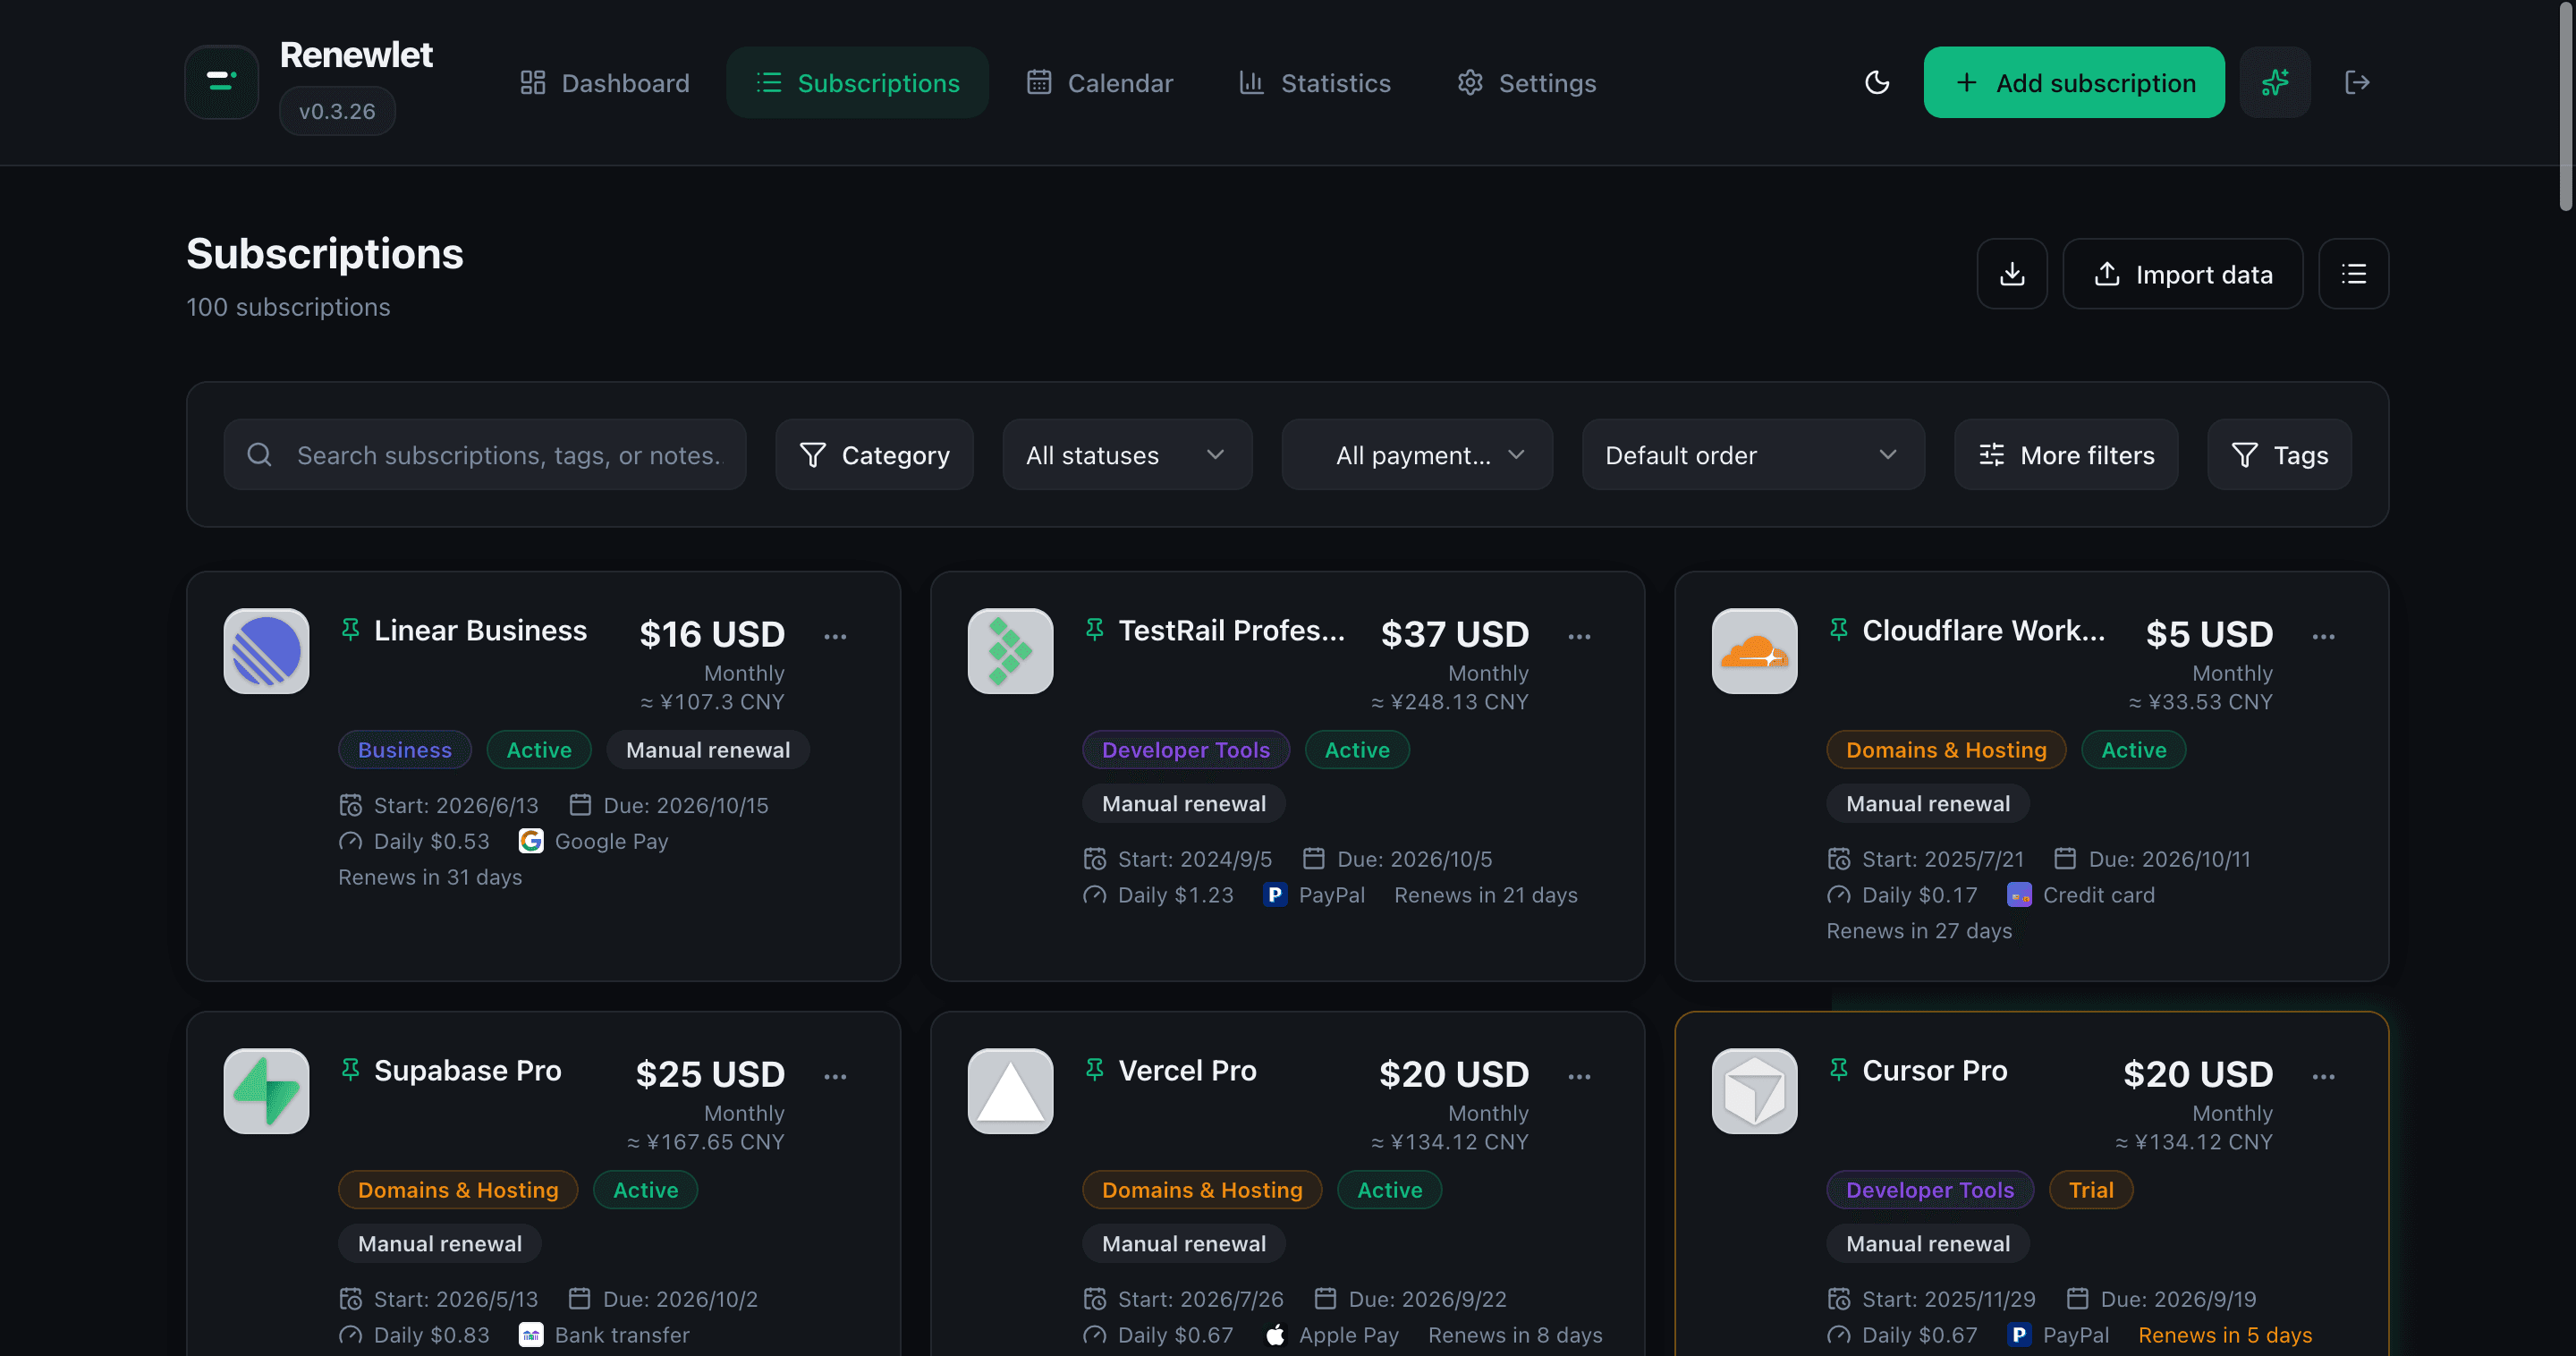
Task: Click the Business category tag on Linear
Action: click(x=405, y=750)
